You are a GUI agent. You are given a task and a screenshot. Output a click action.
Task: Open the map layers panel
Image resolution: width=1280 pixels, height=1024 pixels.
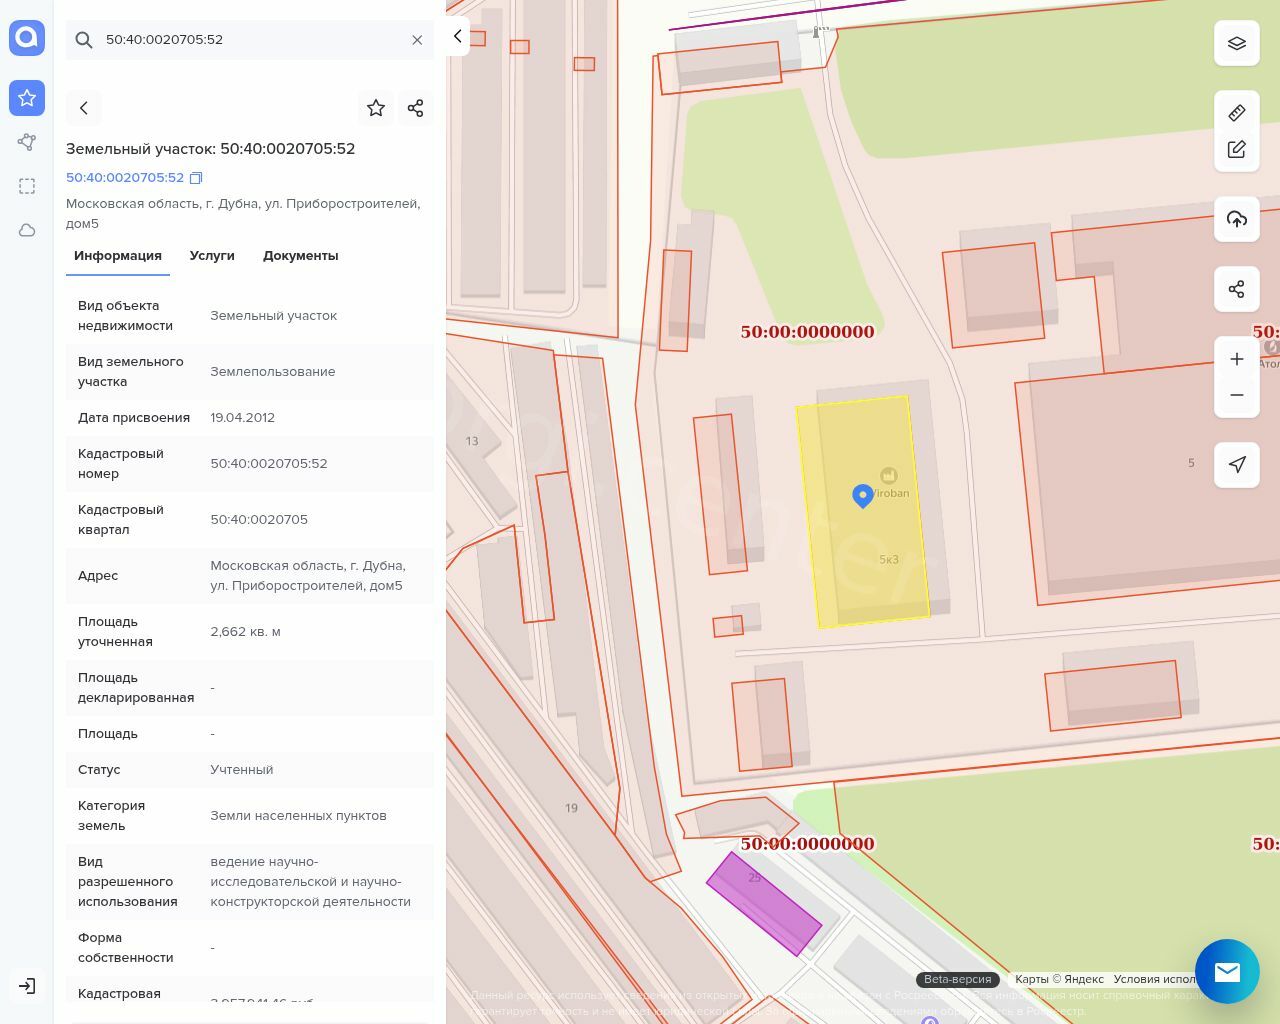point(1236,43)
